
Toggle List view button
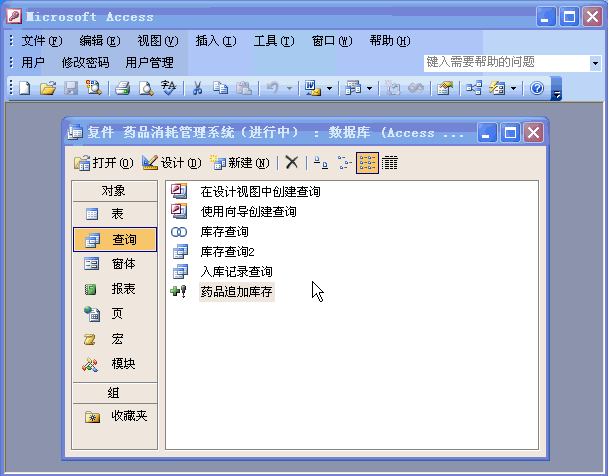(367, 163)
